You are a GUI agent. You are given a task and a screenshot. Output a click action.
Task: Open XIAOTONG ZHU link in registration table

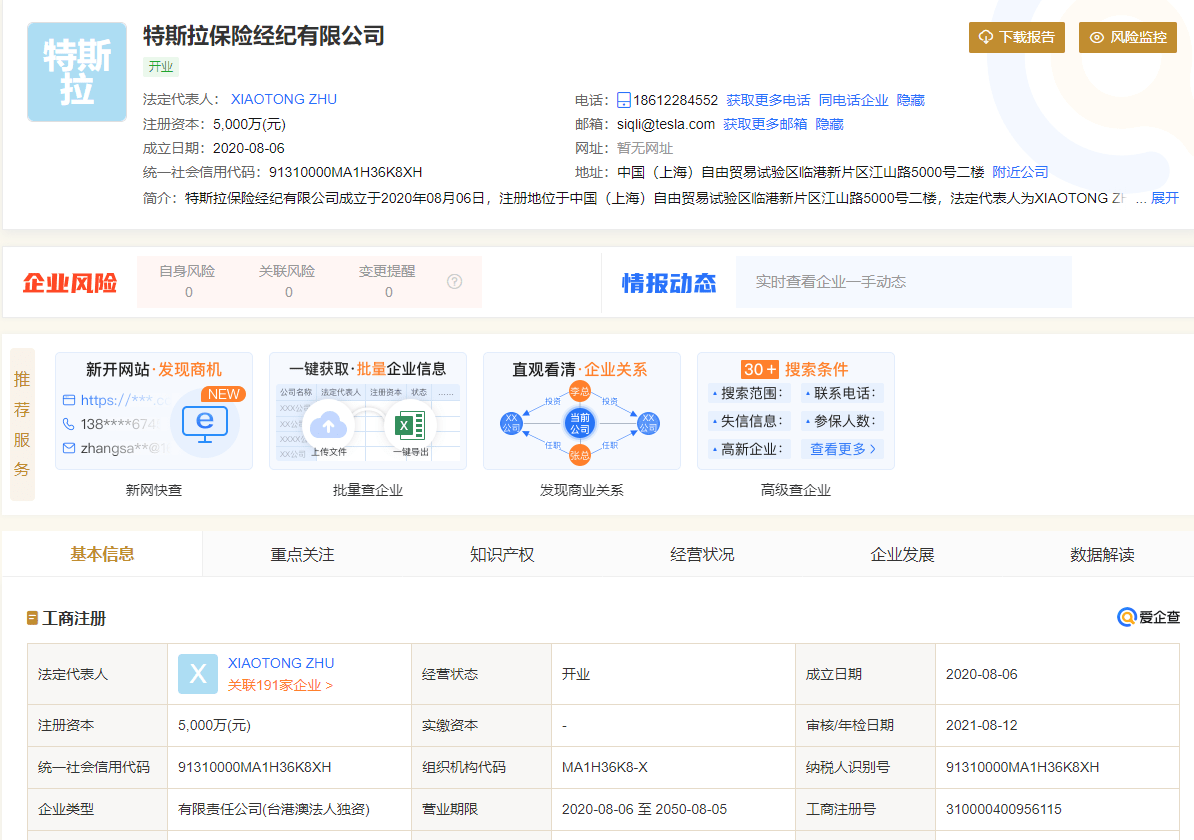click(281, 663)
